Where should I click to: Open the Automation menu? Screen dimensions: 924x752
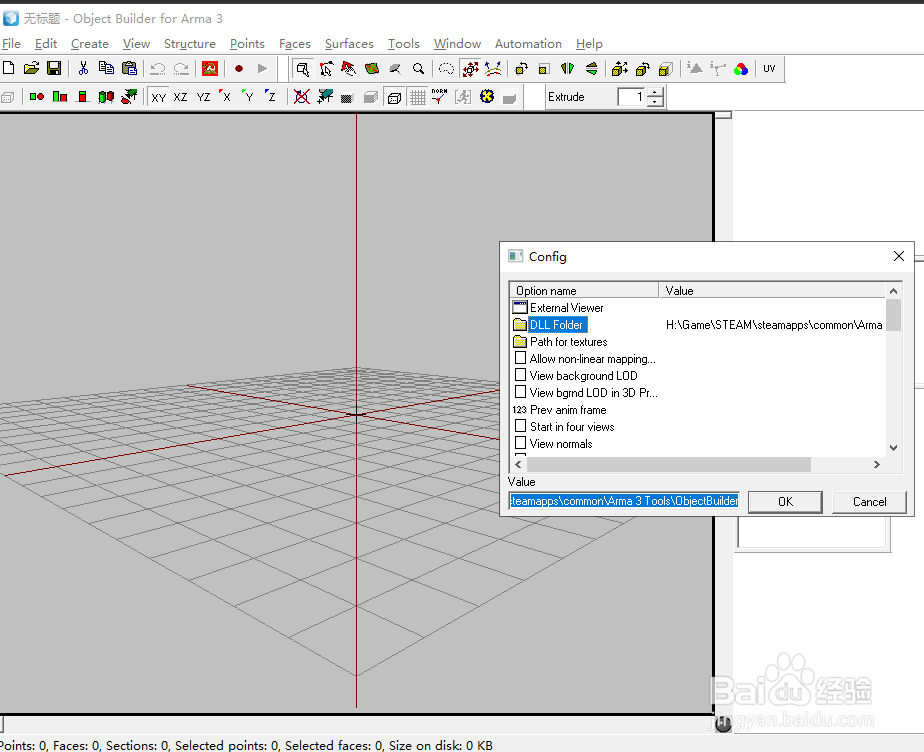[x=528, y=44]
